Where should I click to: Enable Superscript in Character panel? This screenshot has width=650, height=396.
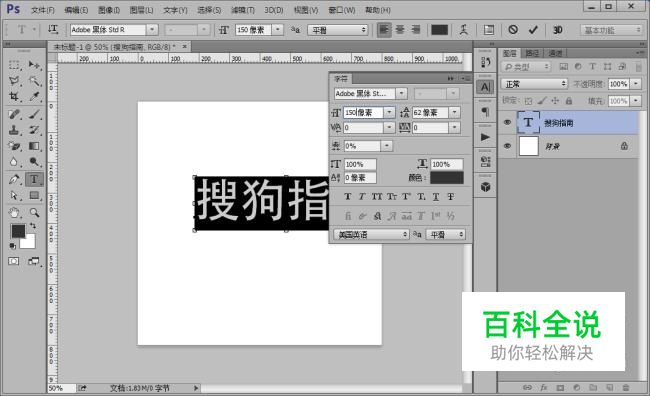(406, 197)
